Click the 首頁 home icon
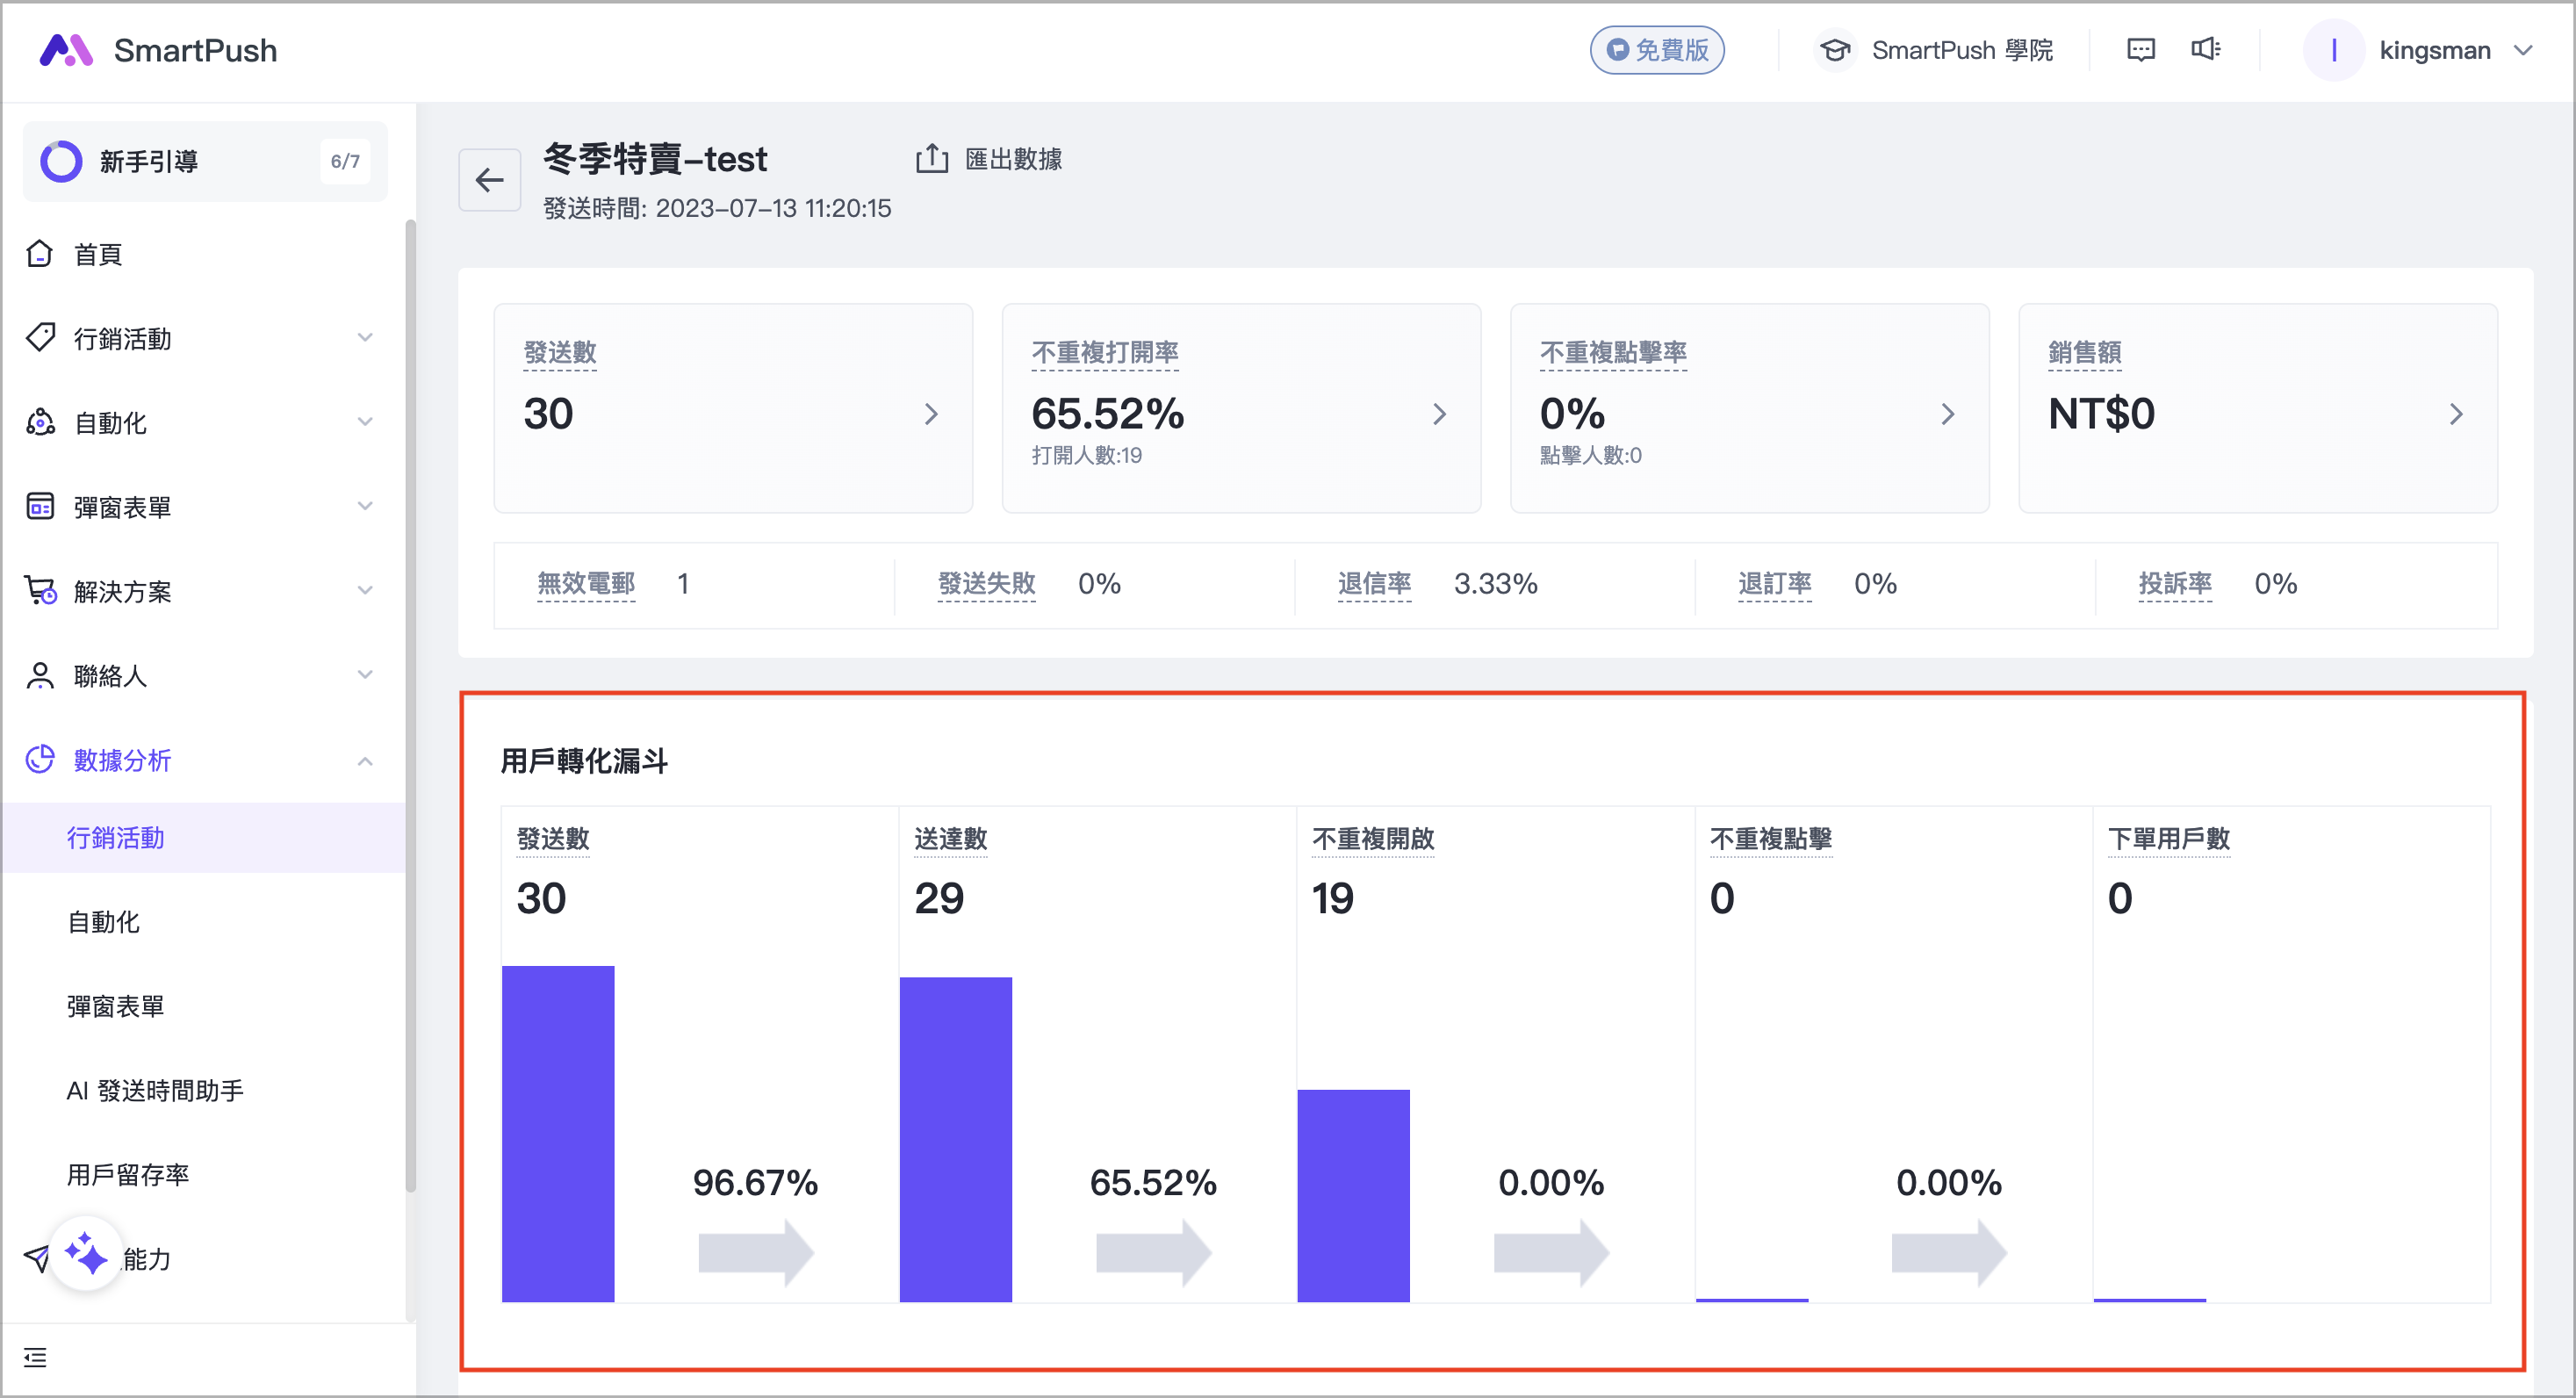Viewport: 2576px width, 1398px height. point(39,254)
